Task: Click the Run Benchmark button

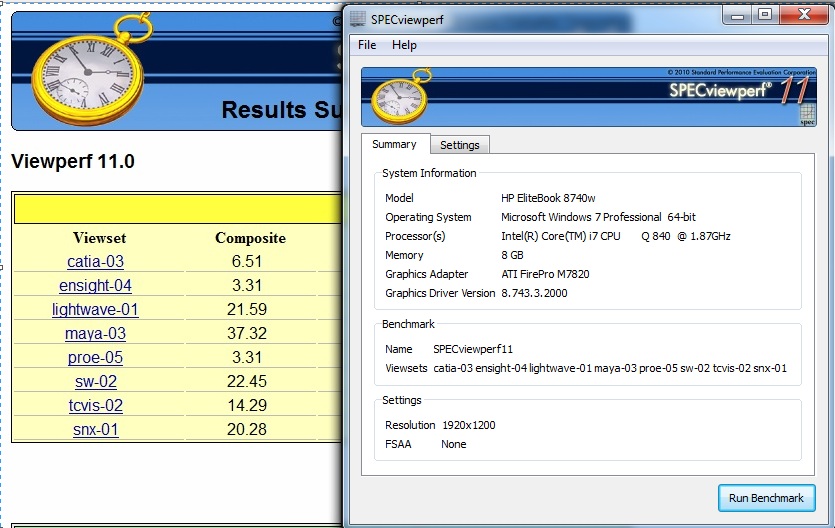Action: (766, 498)
